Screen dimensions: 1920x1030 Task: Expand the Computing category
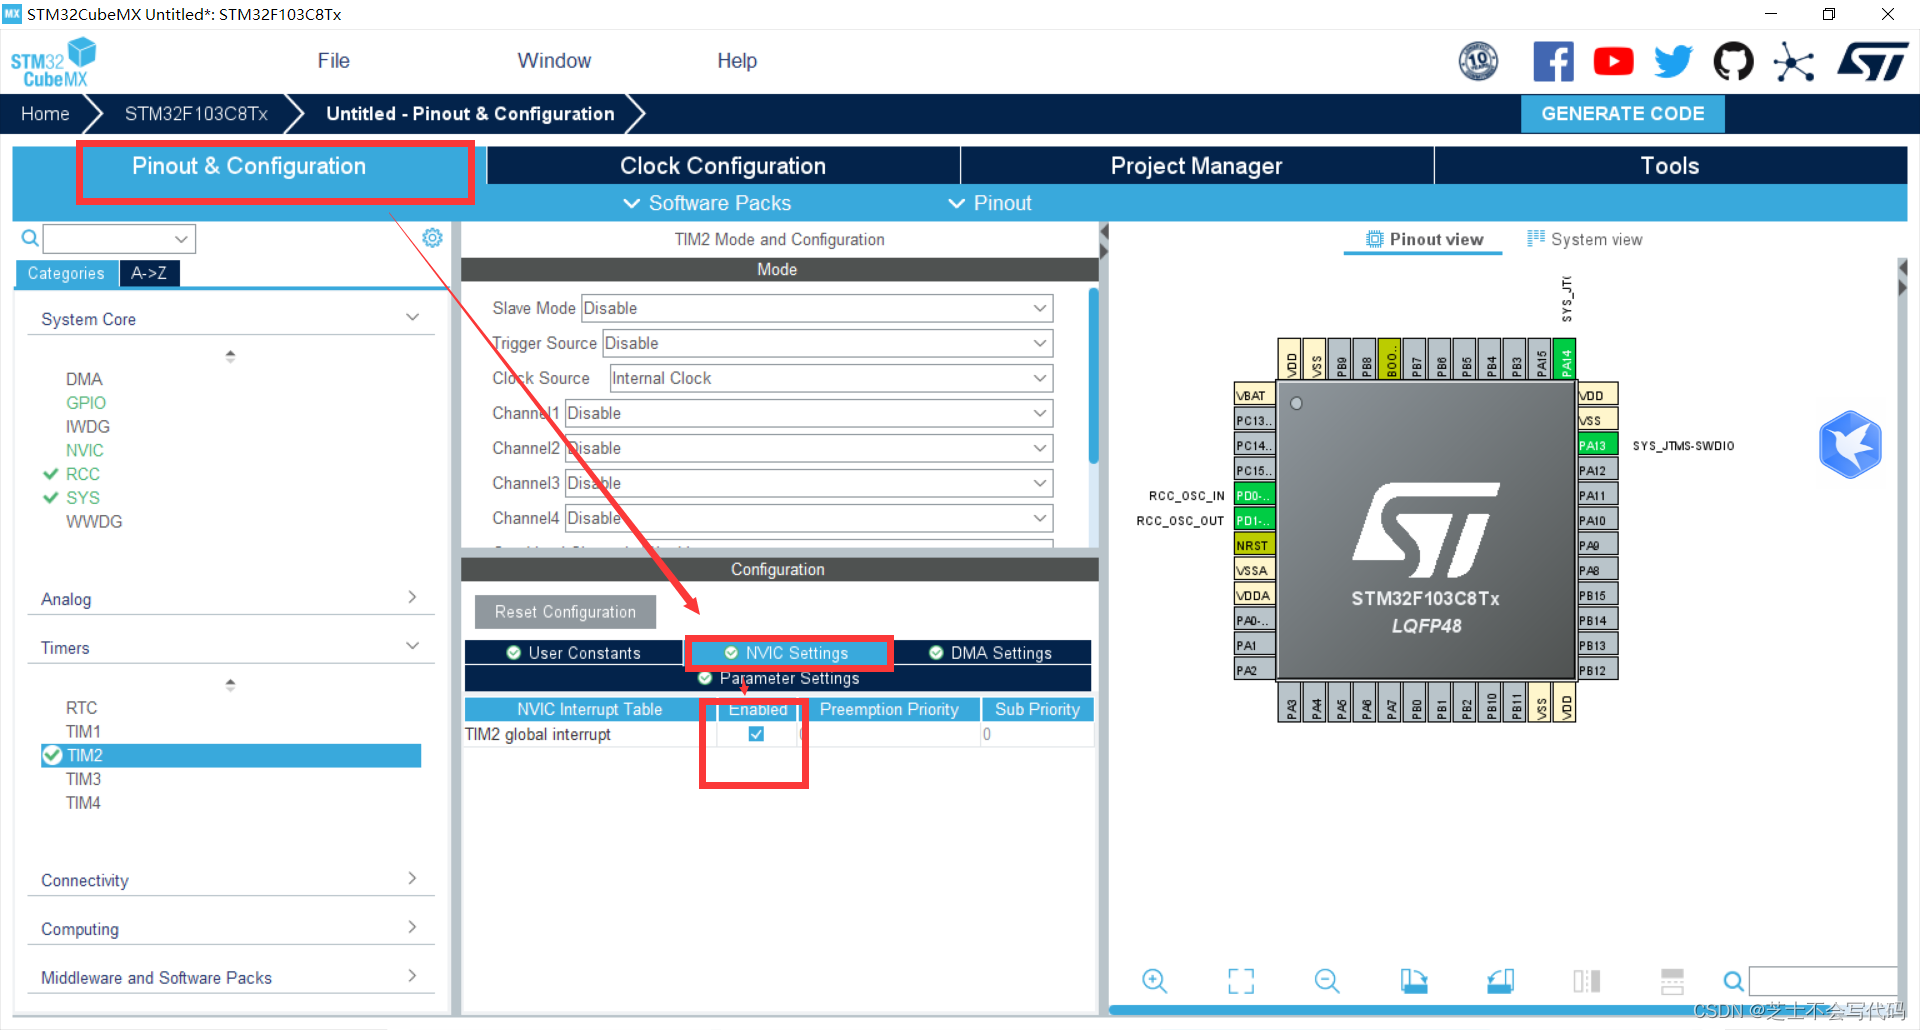point(230,929)
